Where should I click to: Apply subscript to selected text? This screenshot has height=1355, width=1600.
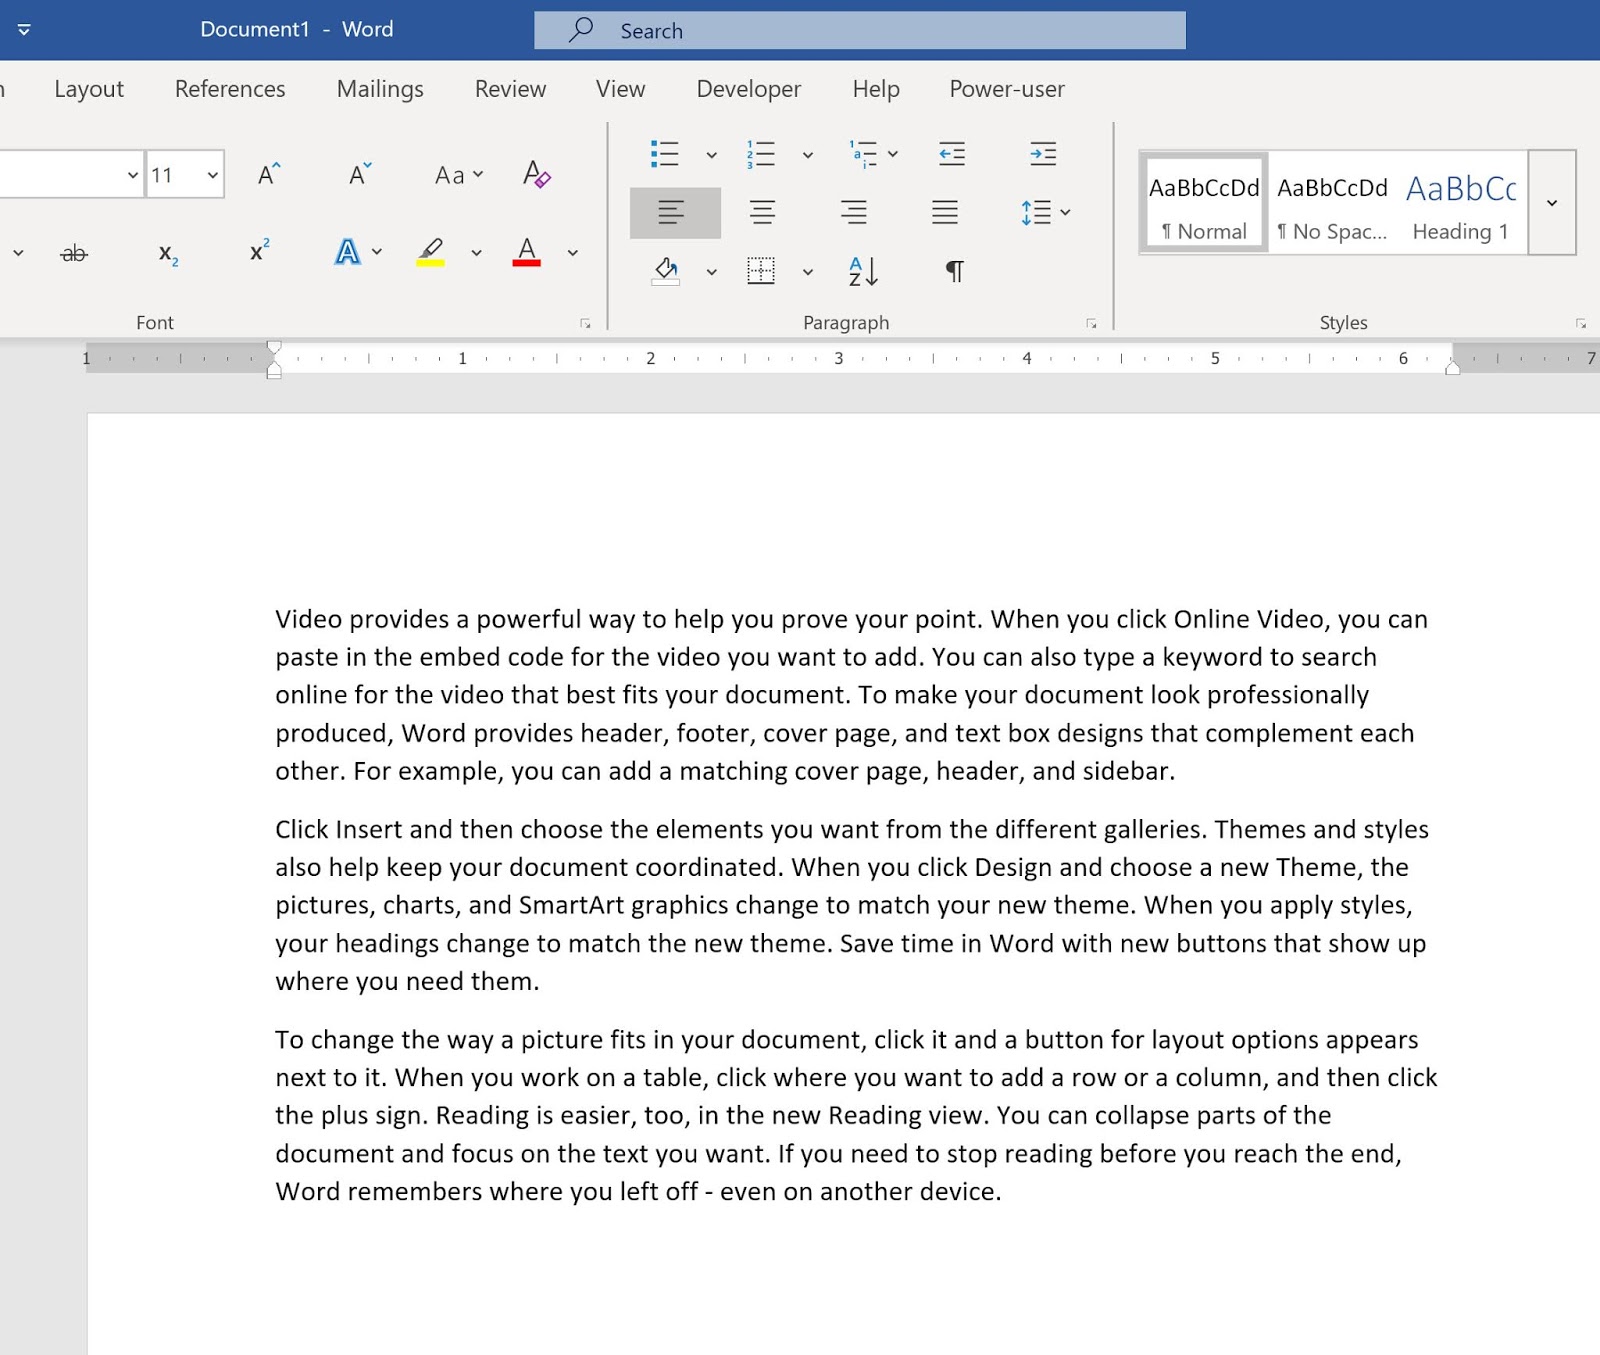167,255
